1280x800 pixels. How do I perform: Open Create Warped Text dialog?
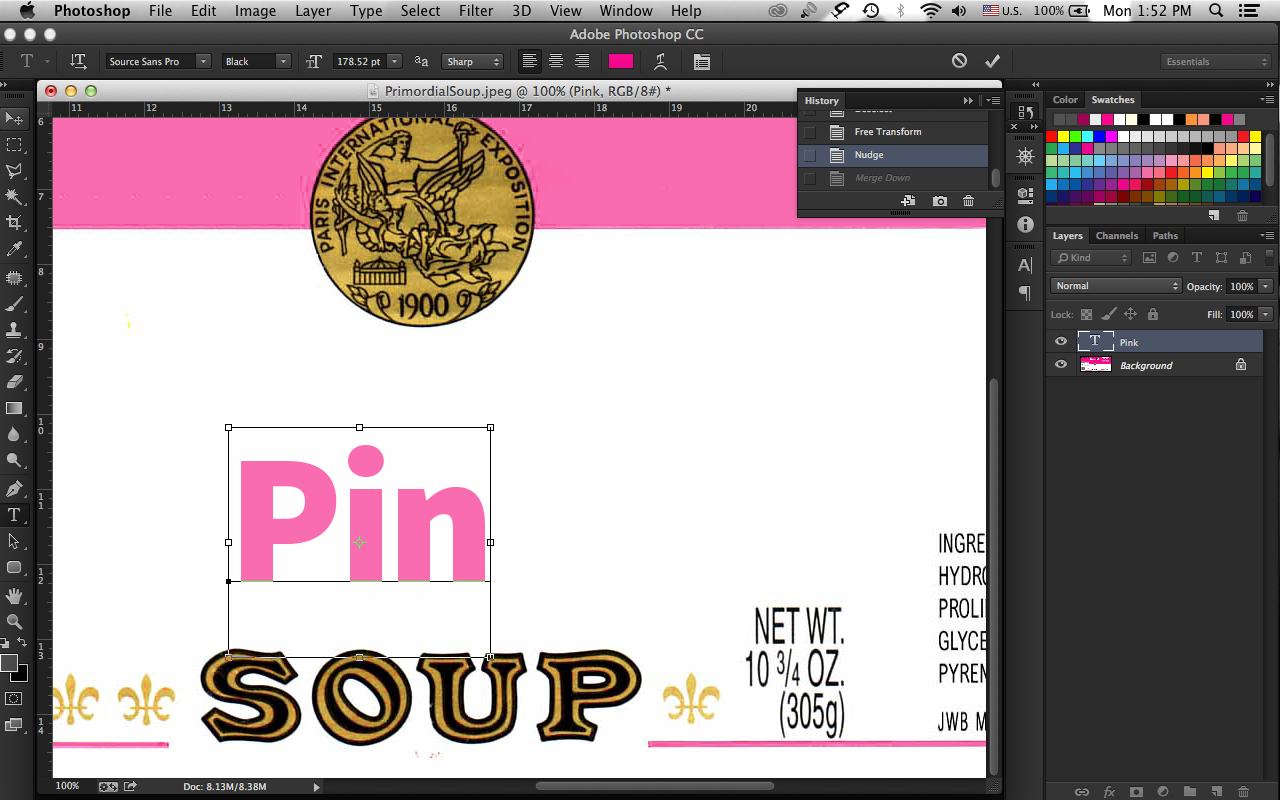pos(661,61)
